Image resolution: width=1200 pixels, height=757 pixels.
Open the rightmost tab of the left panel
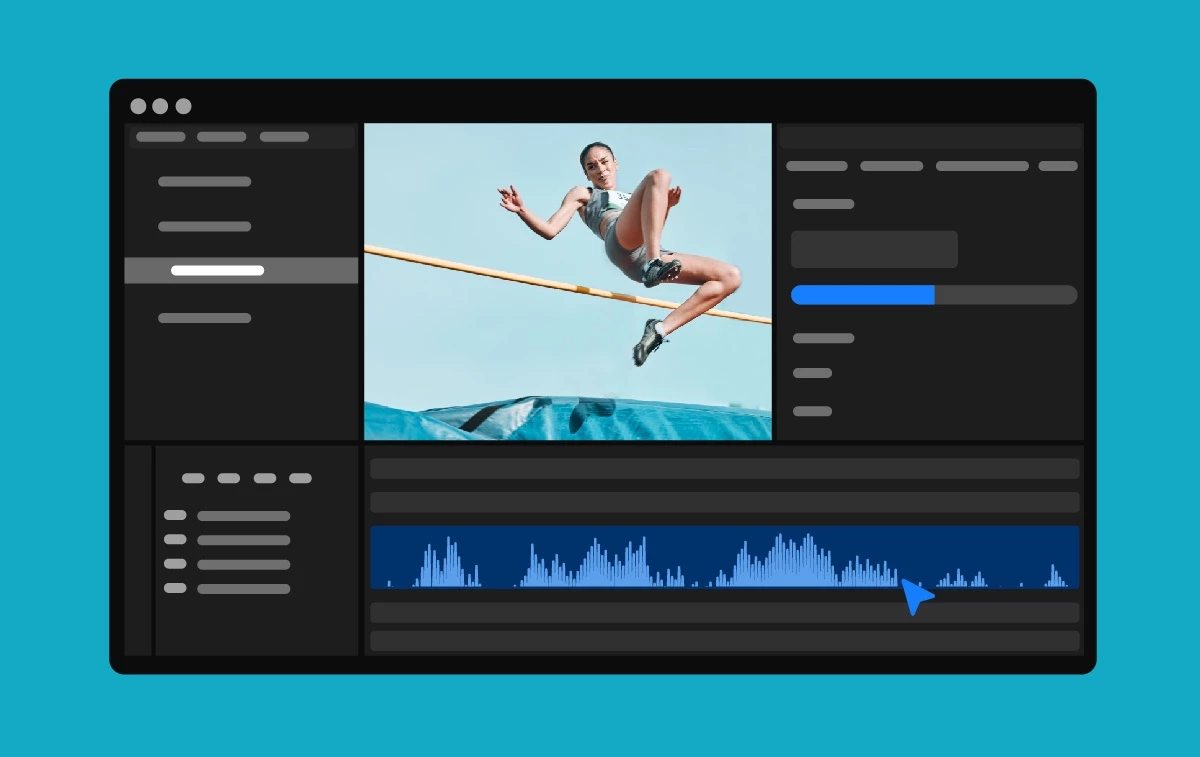tap(284, 137)
